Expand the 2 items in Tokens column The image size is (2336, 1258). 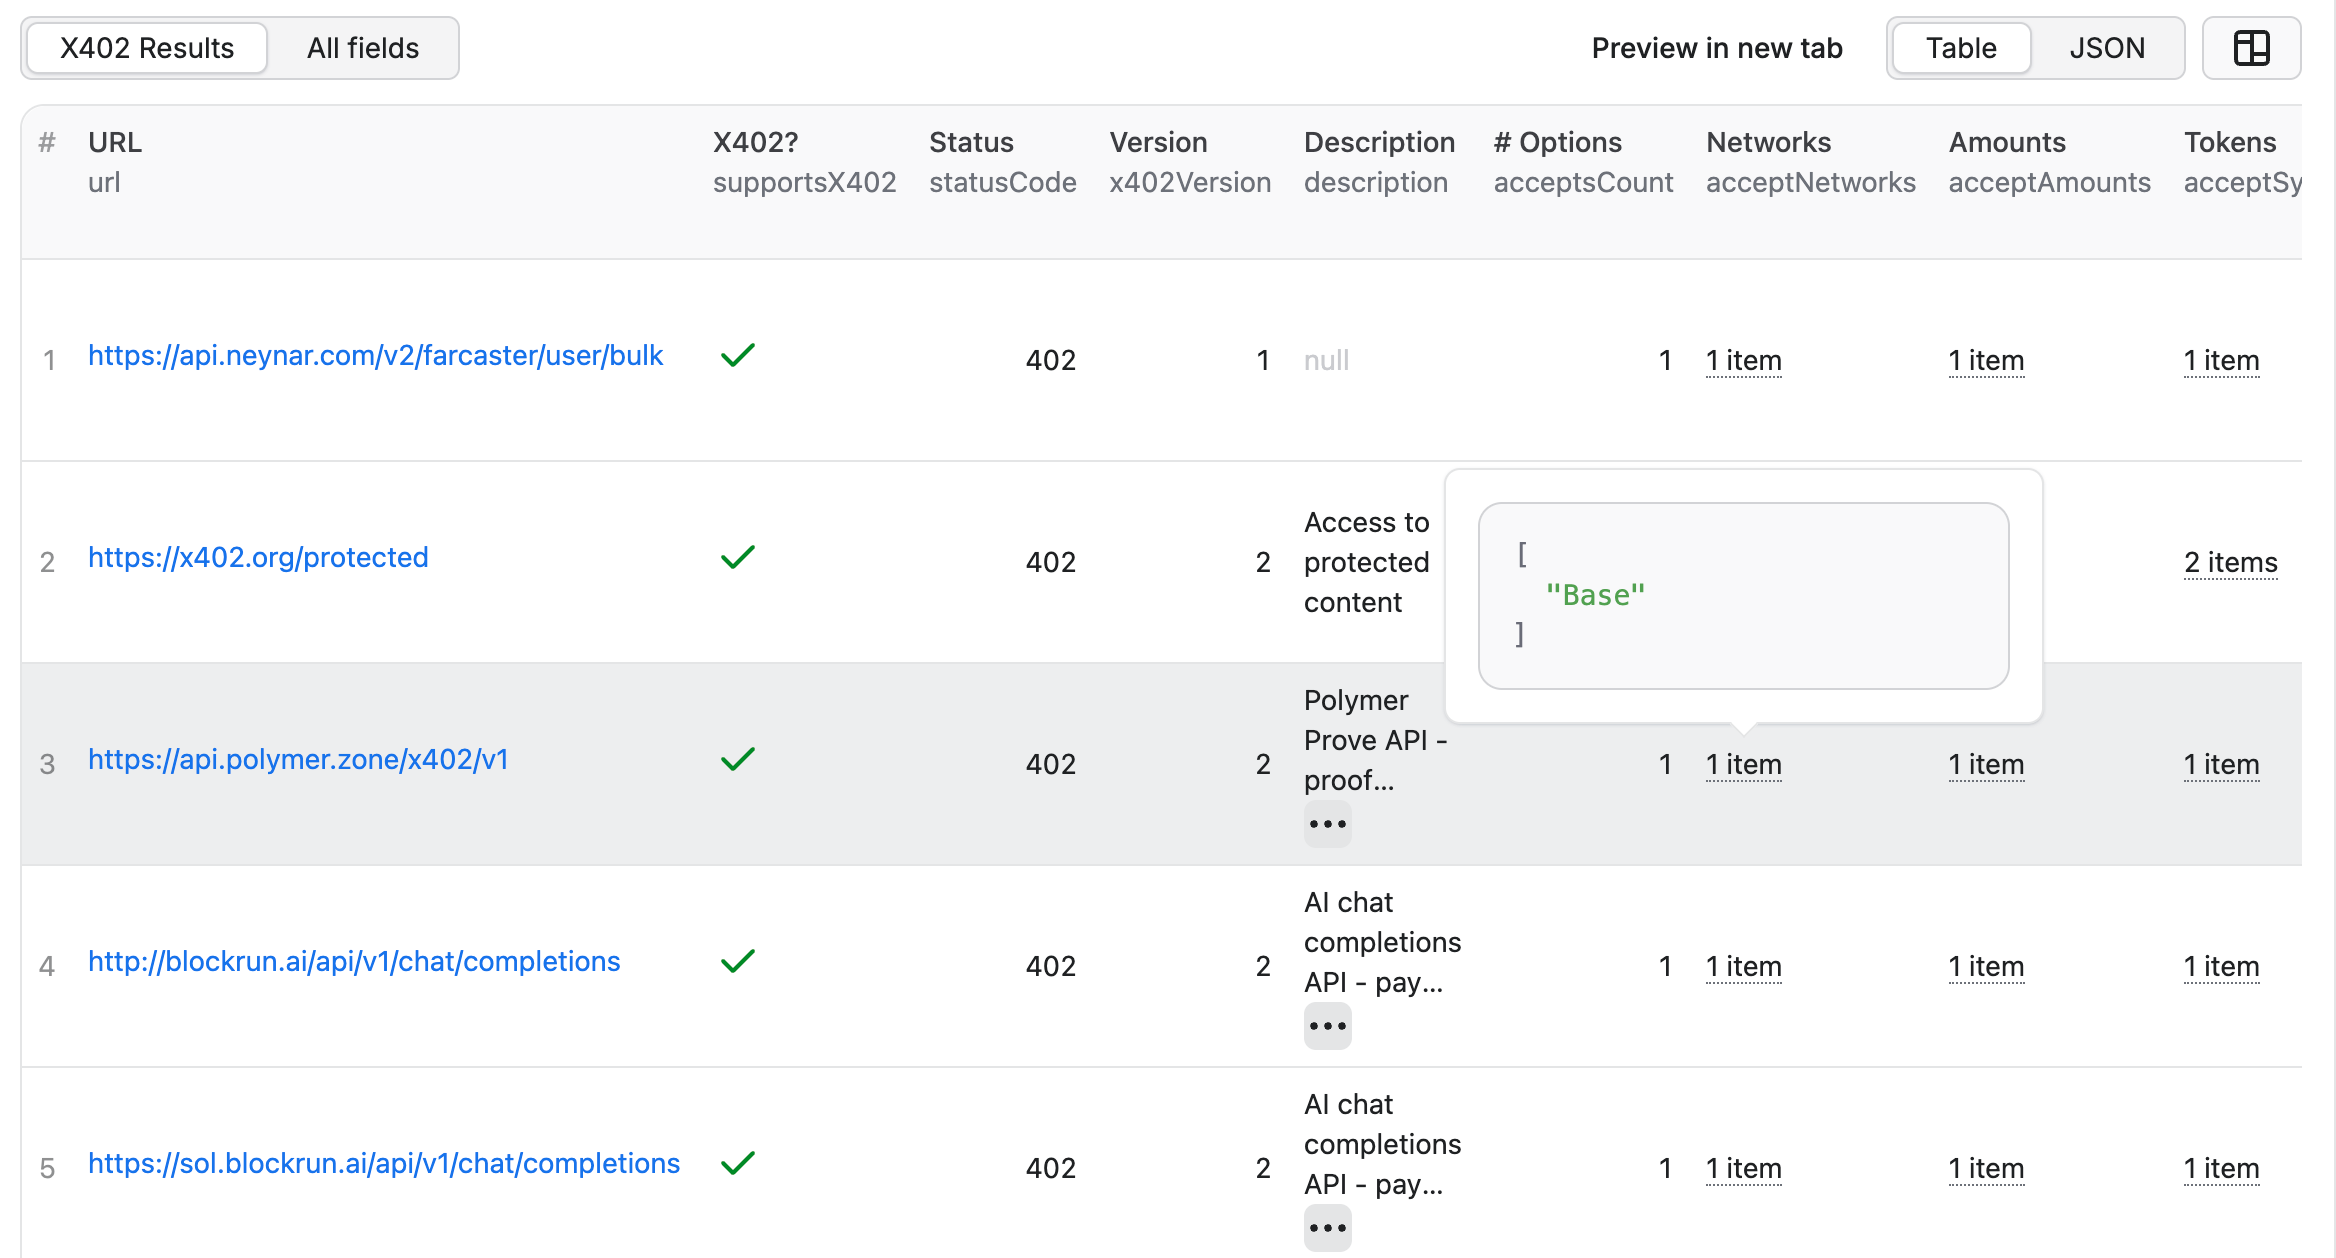pos(2230,562)
